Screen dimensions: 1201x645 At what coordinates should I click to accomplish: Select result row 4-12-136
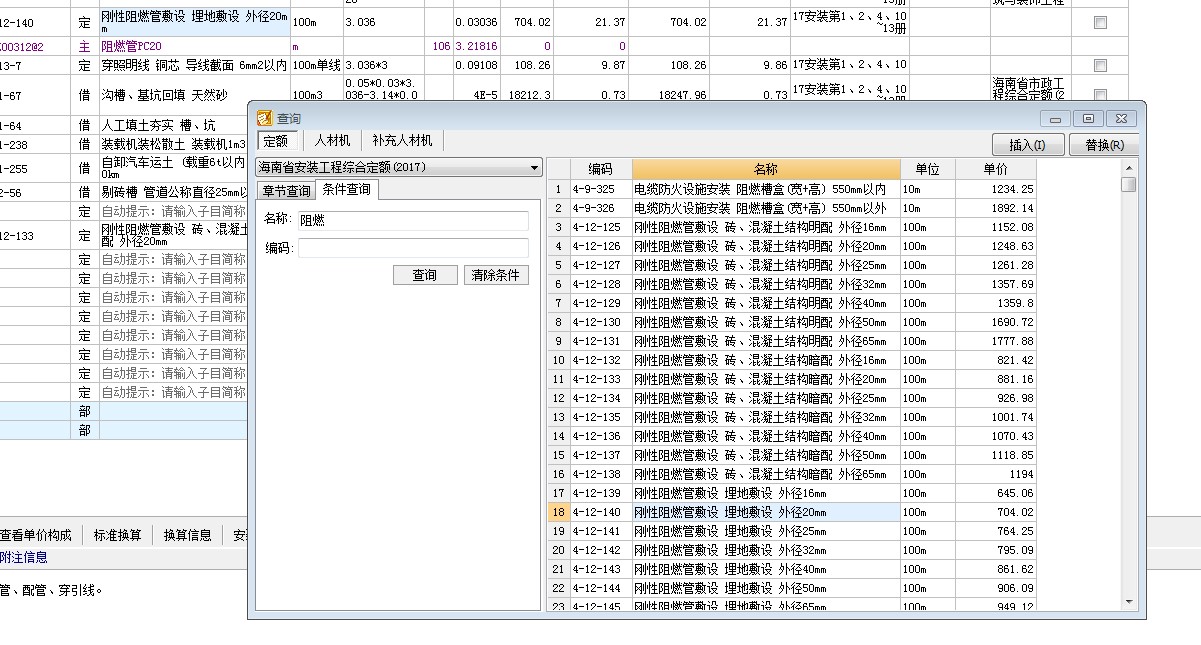pyautogui.click(x=792, y=436)
